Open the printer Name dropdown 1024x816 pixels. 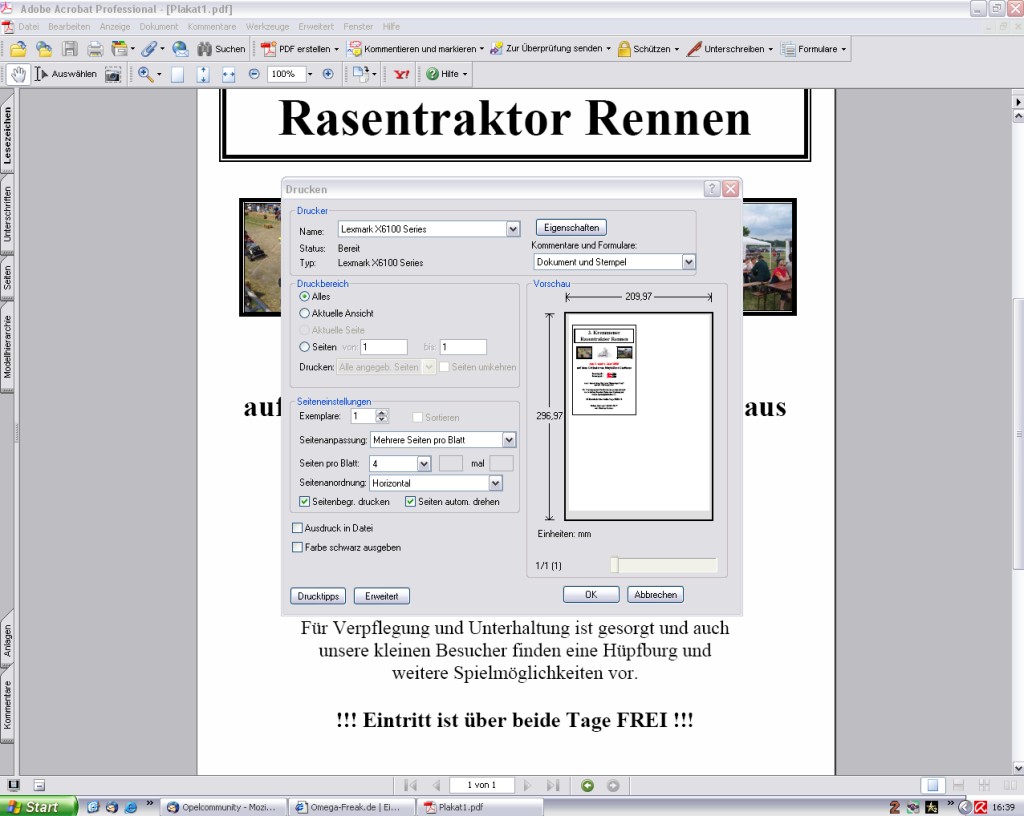[x=513, y=229]
